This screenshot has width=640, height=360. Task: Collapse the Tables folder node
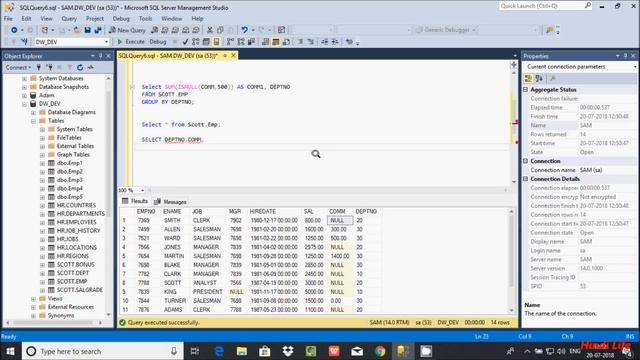(33, 121)
